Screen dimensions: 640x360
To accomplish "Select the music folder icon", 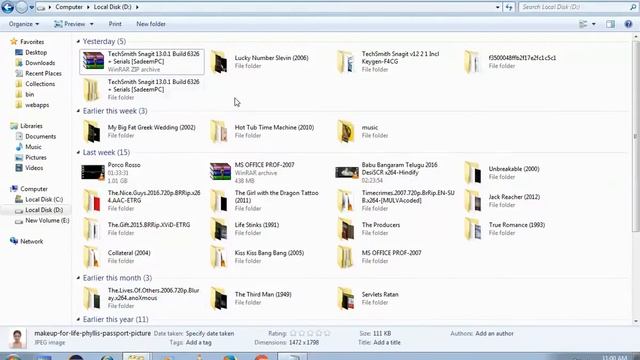I will 346,131.
